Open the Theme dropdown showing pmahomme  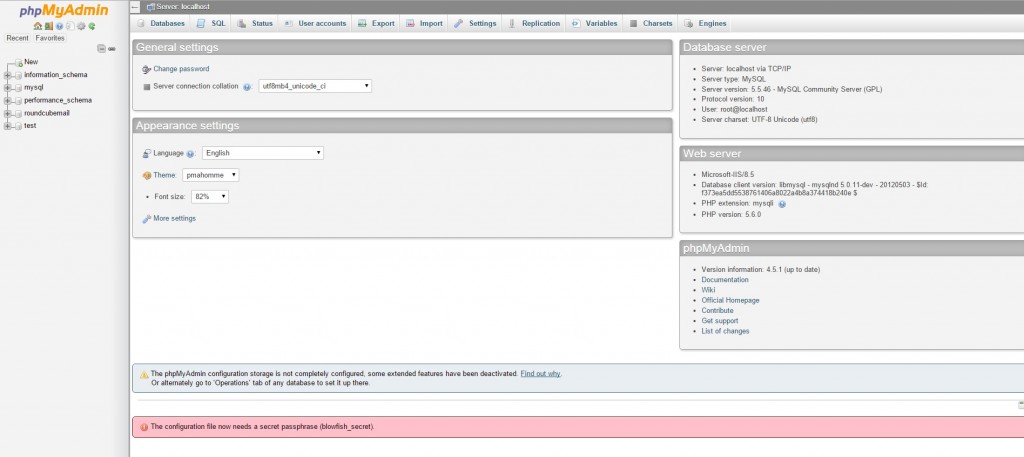210,175
